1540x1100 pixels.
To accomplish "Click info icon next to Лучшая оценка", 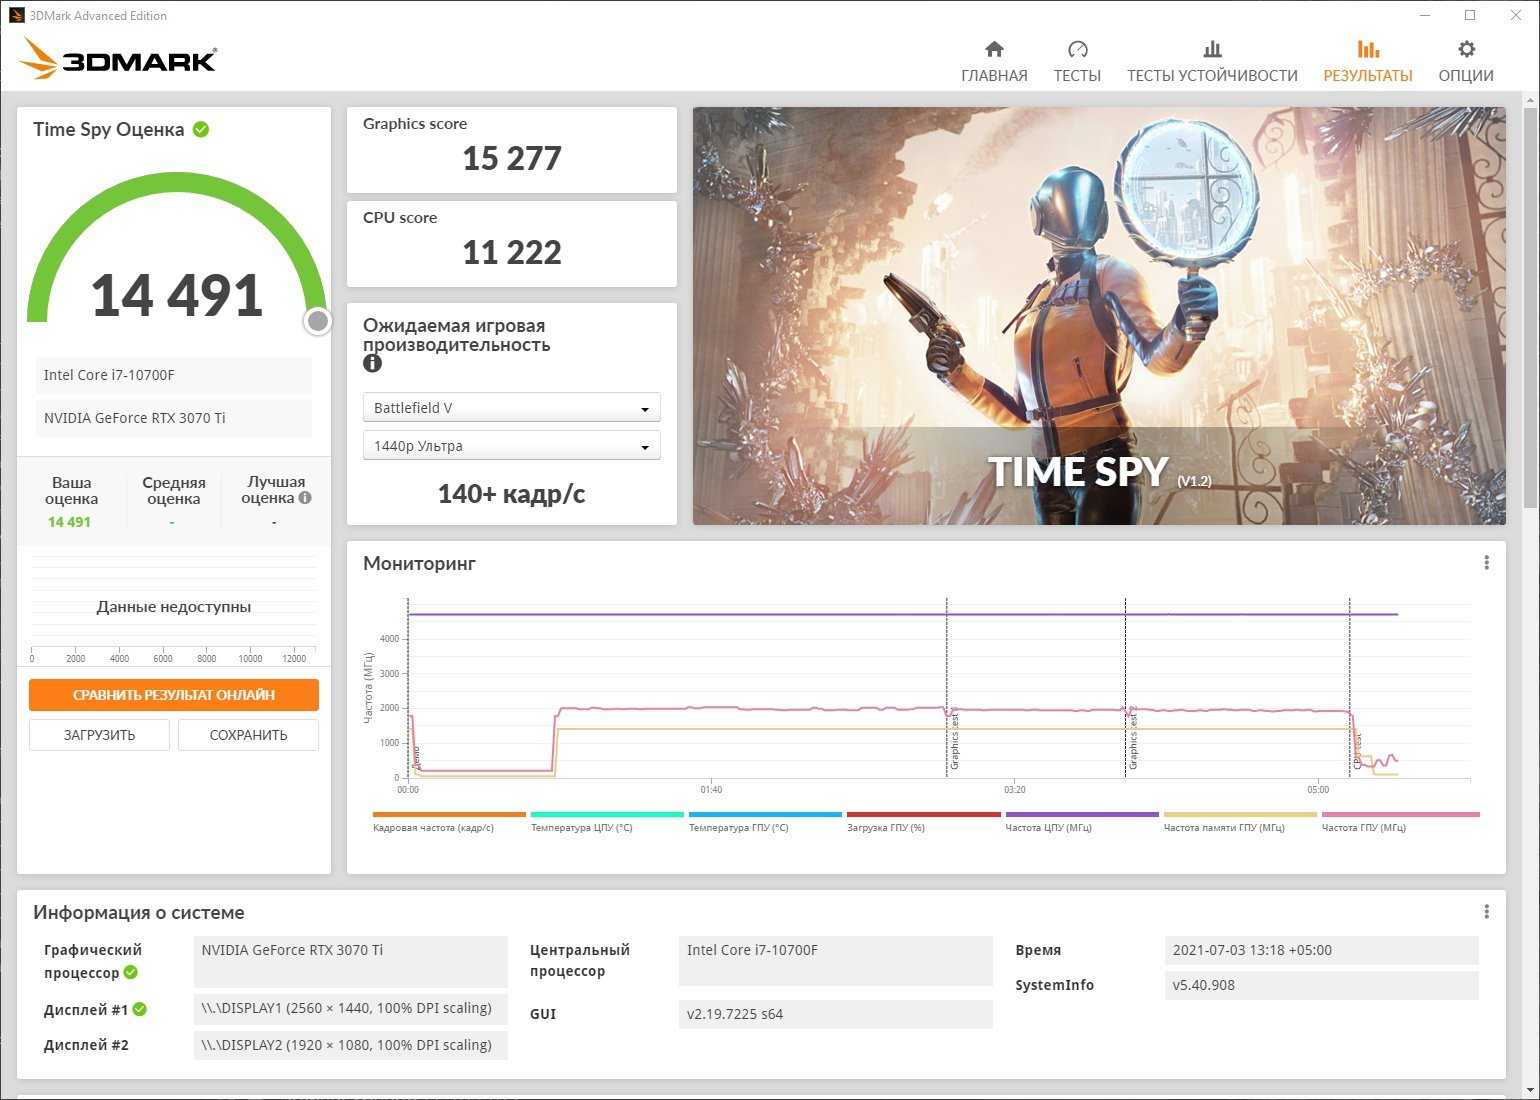I will (x=305, y=498).
